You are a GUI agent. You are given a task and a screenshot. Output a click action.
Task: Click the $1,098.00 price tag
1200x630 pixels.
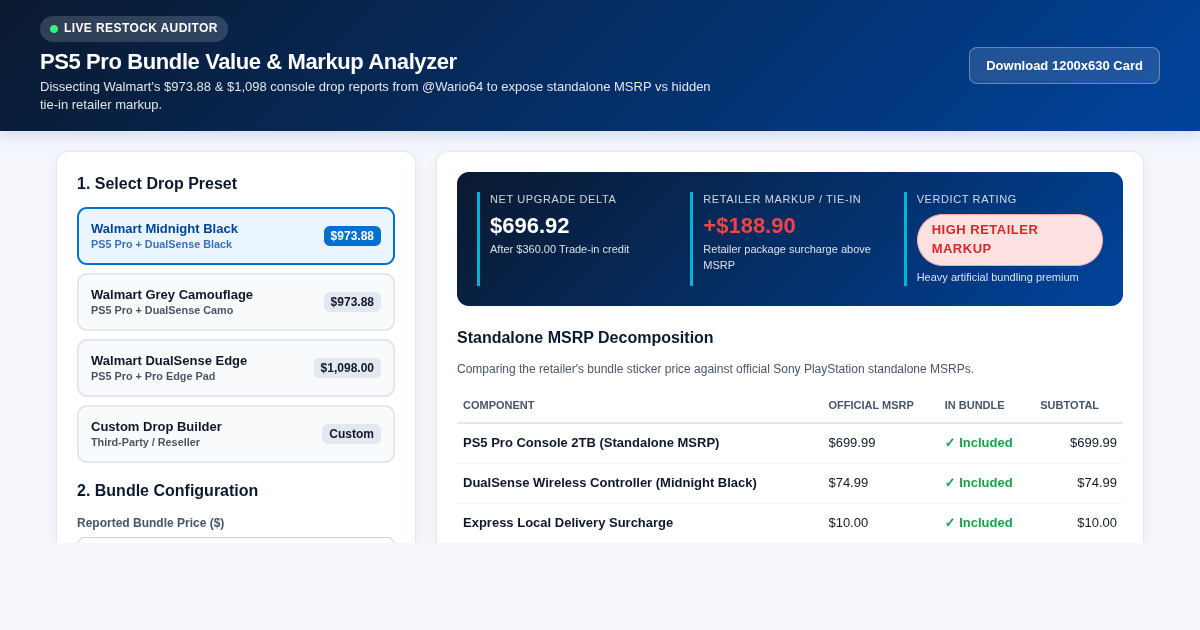347,368
